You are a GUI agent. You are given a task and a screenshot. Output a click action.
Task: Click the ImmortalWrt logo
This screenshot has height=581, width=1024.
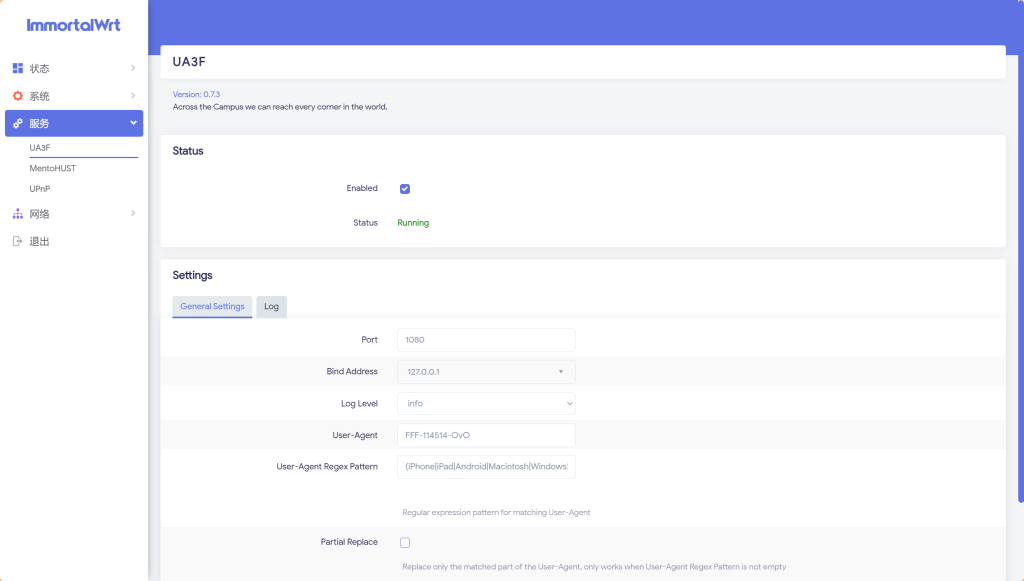point(73,25)
